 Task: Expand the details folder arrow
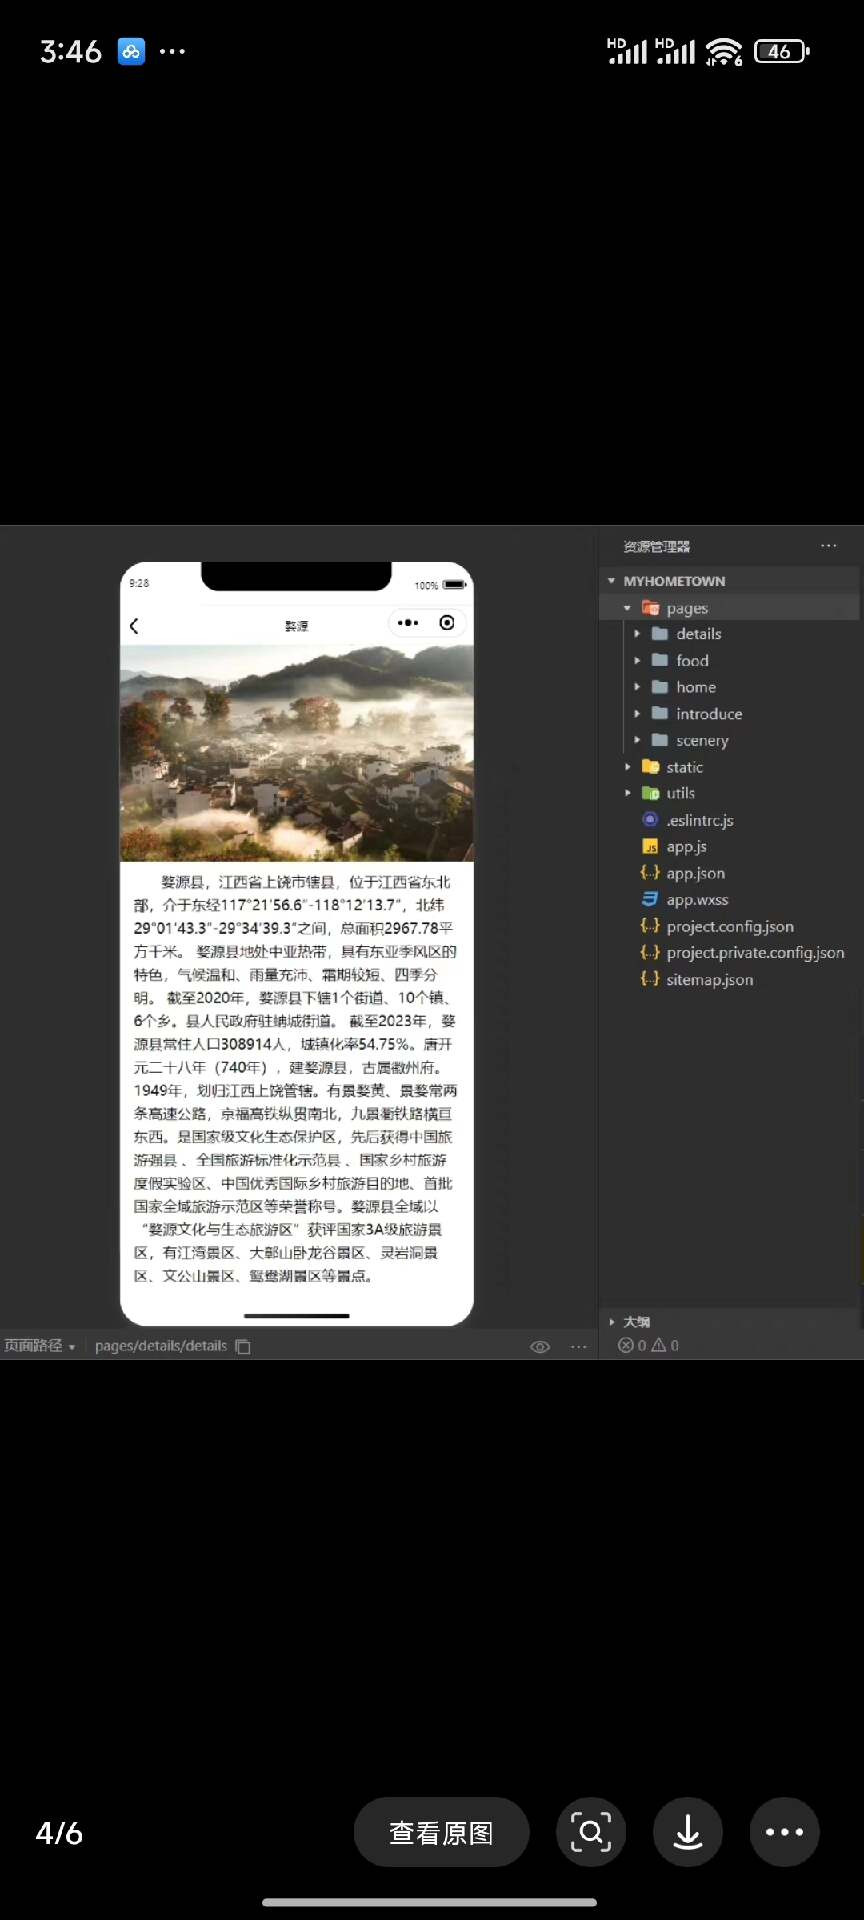(x=637, y=634)
